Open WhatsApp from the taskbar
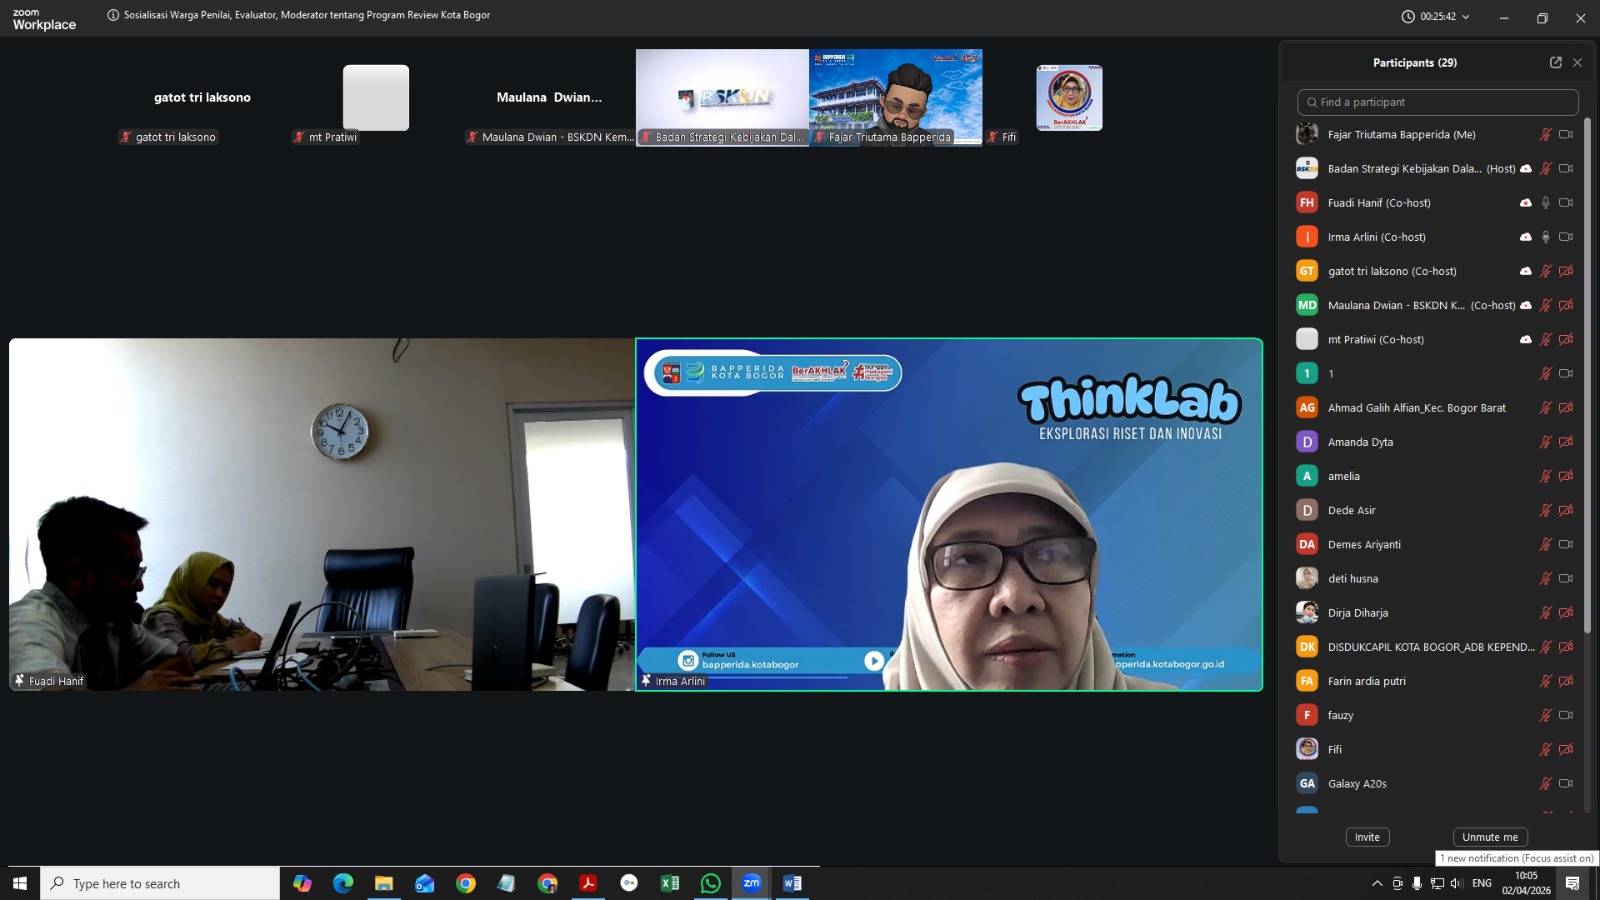This screenshot has height=900, width=1600. (710, 883)
